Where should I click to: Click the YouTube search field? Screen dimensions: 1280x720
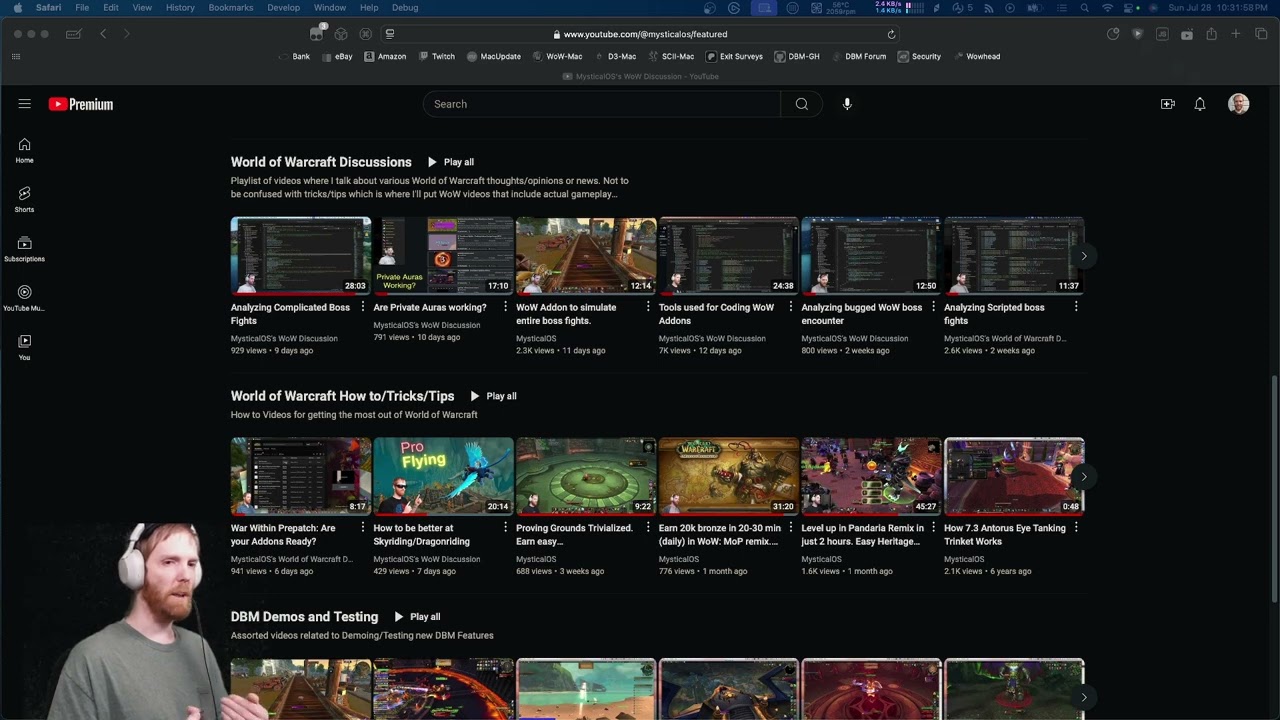pos(602,104)
